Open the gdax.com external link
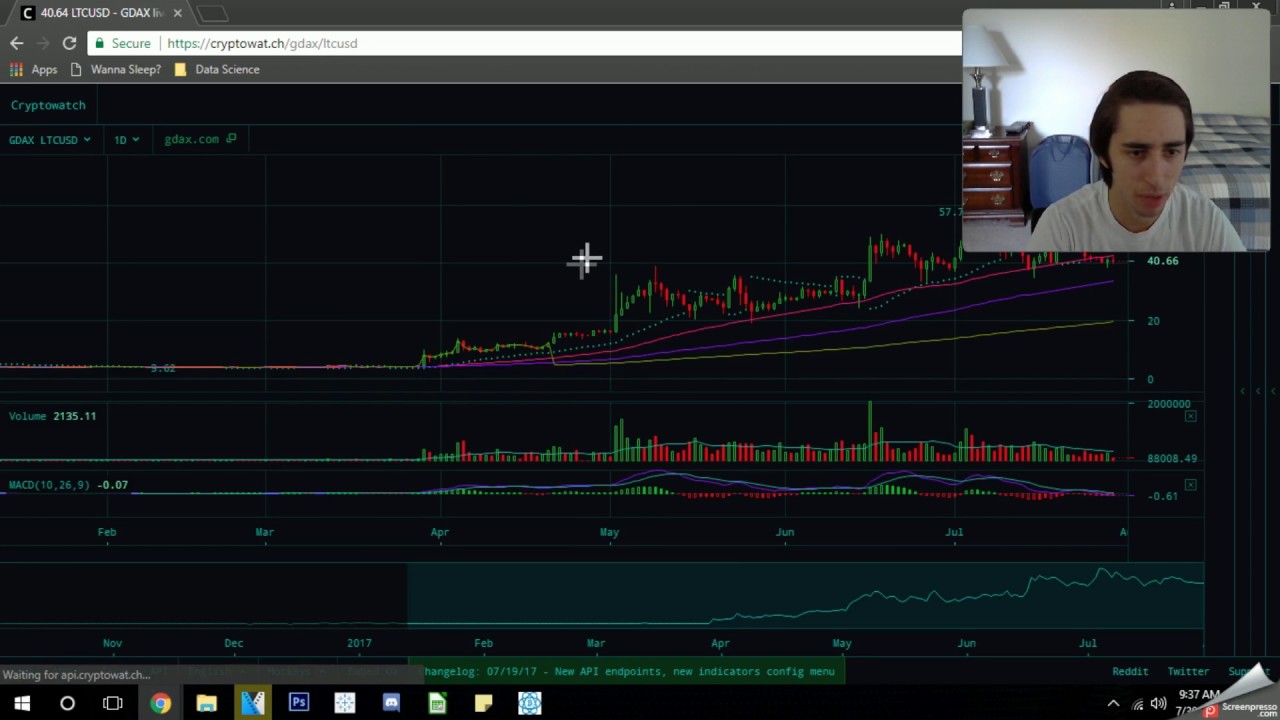Image resolution: width=1280 pixels, height=720 pixels. [200, 139]
